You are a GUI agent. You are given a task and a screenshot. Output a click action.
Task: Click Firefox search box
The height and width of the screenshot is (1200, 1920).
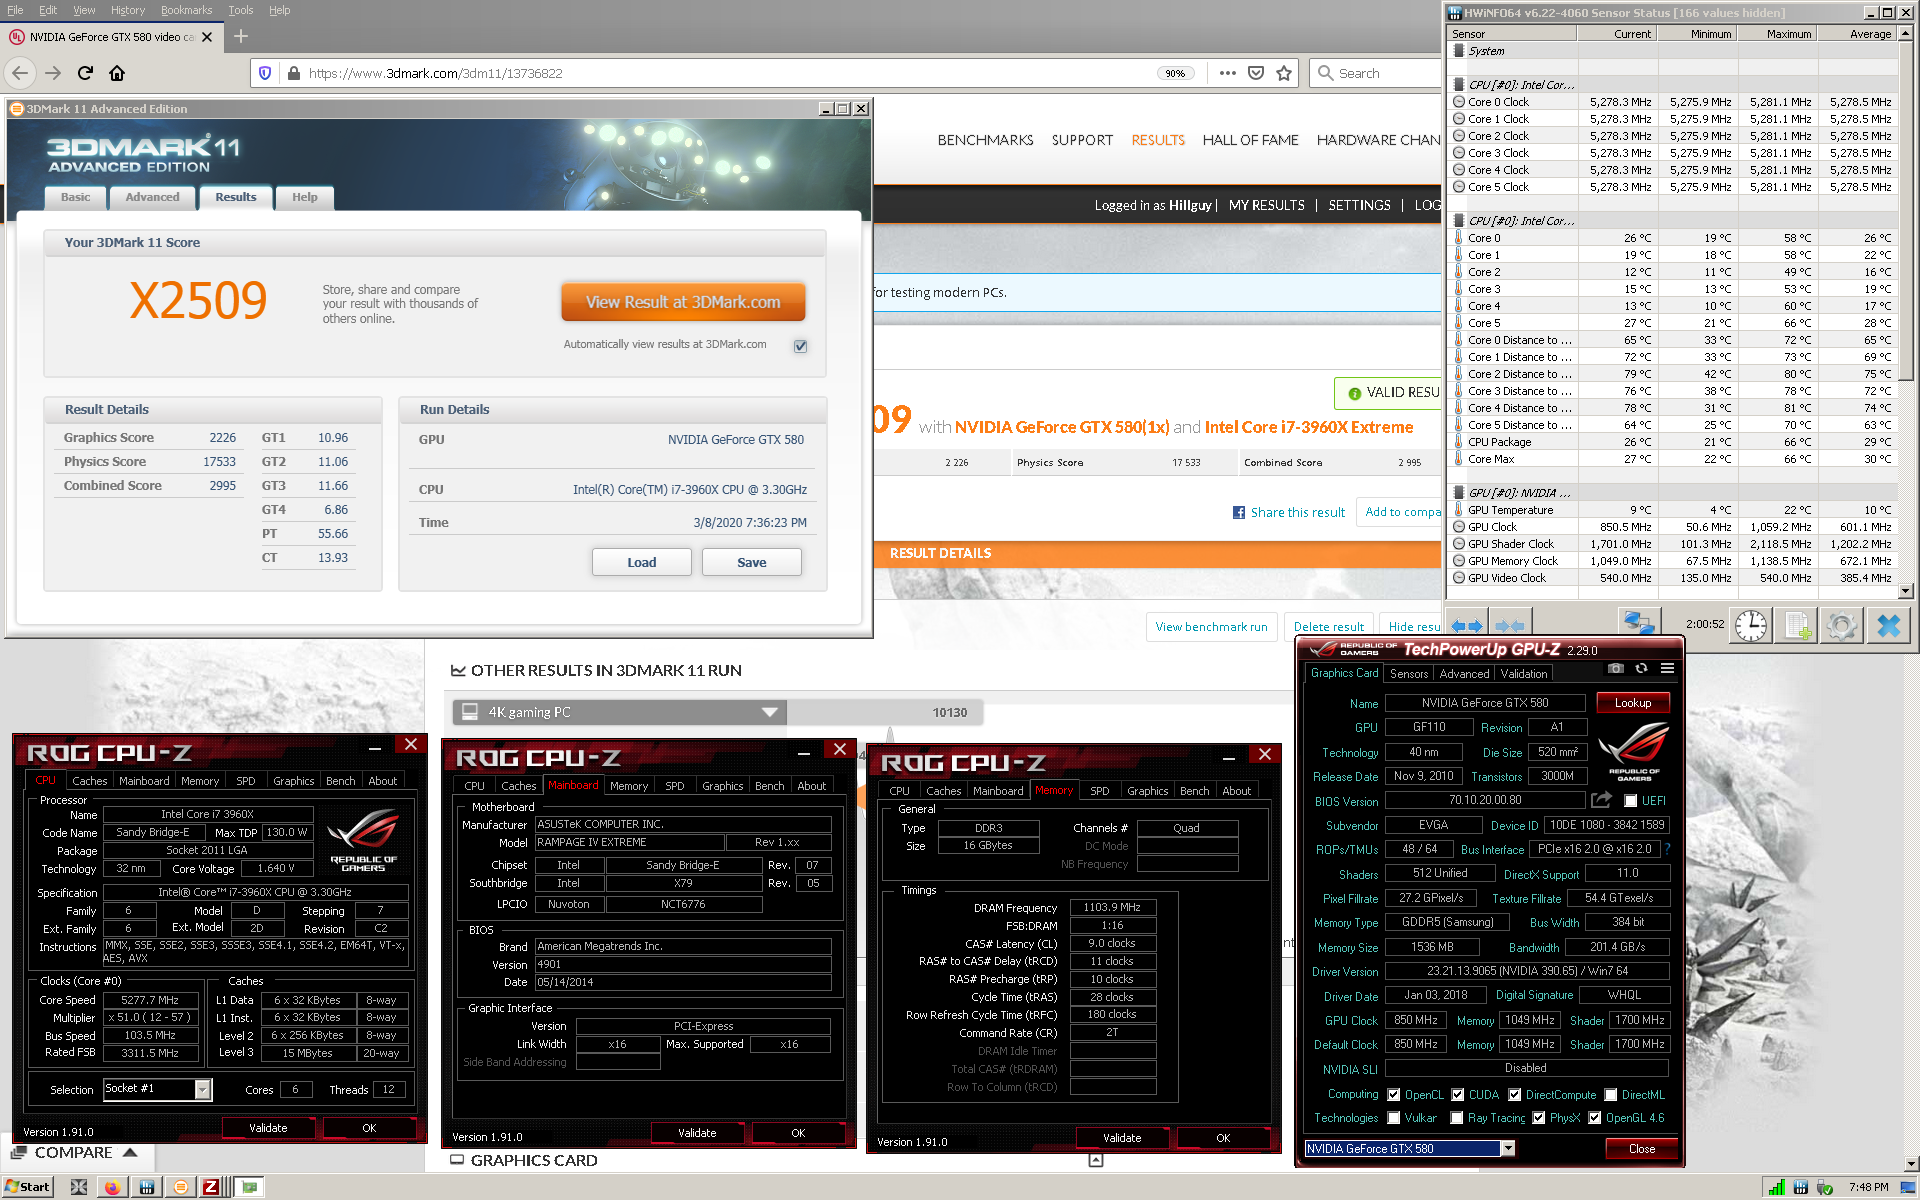point(1374,73)
